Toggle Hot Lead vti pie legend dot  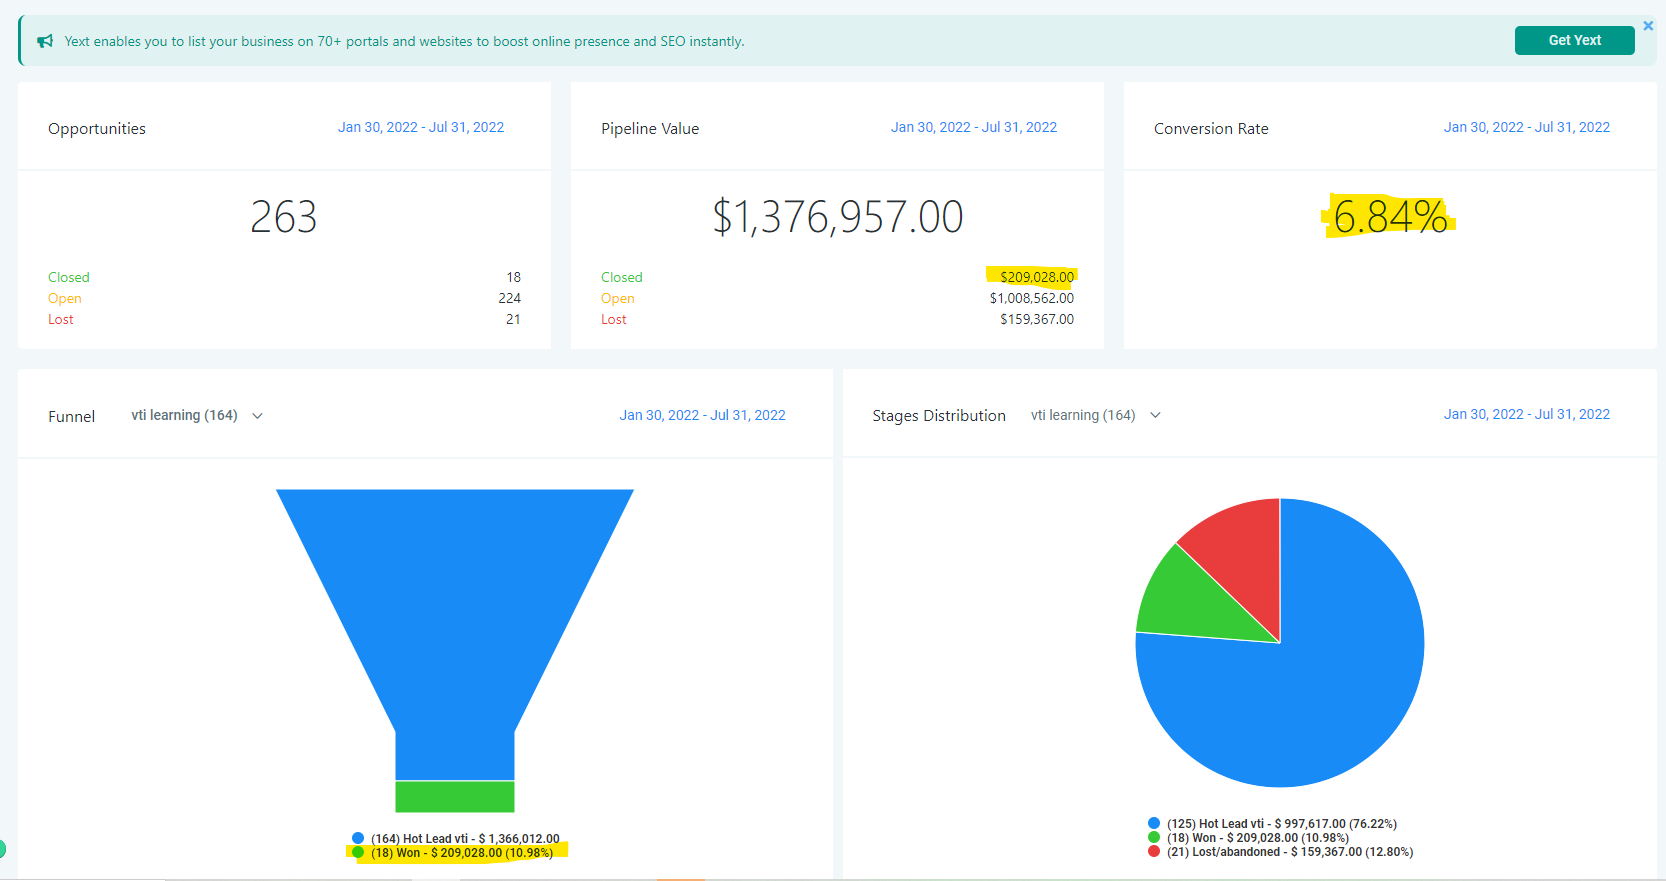pyautogui.click(x=1154, y=823)
